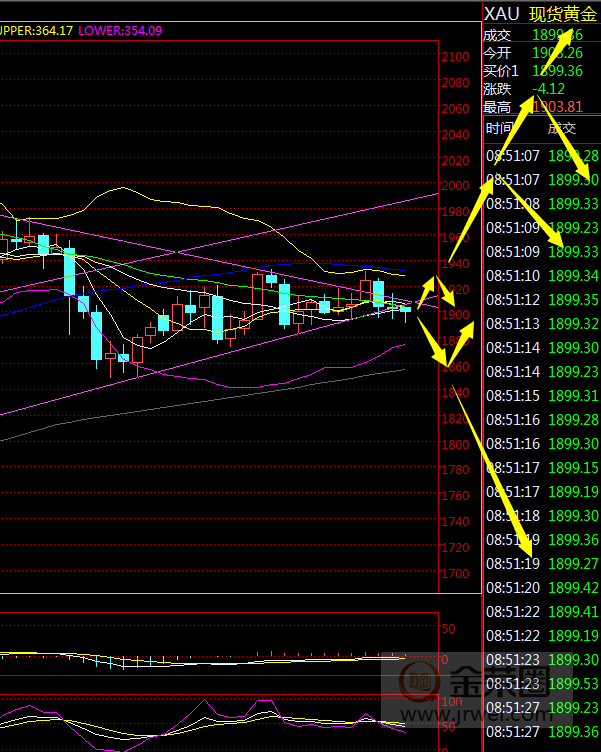Viewport: 601px width, 752px height.
Task: Click the 成交 column header in the tick list
Action: (x=562, y=128)
